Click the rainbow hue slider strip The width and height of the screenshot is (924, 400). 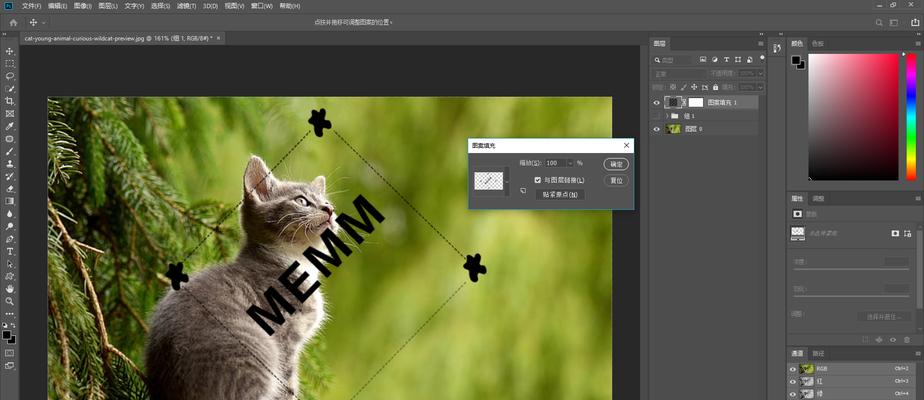[911, 117]
